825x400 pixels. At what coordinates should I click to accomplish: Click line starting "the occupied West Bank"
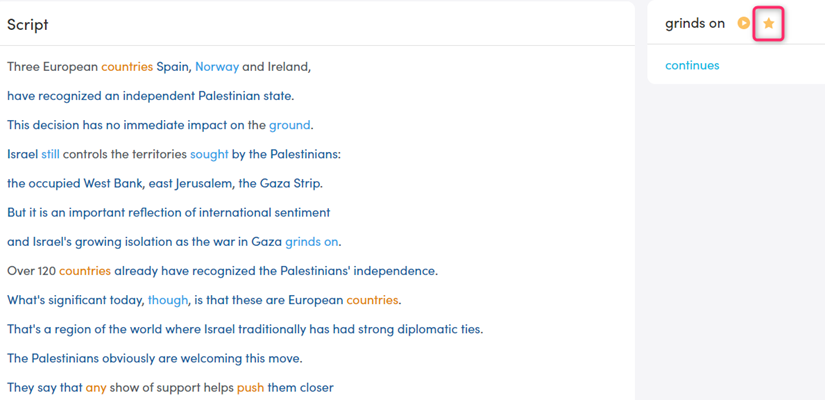click(x=165, y=184)
